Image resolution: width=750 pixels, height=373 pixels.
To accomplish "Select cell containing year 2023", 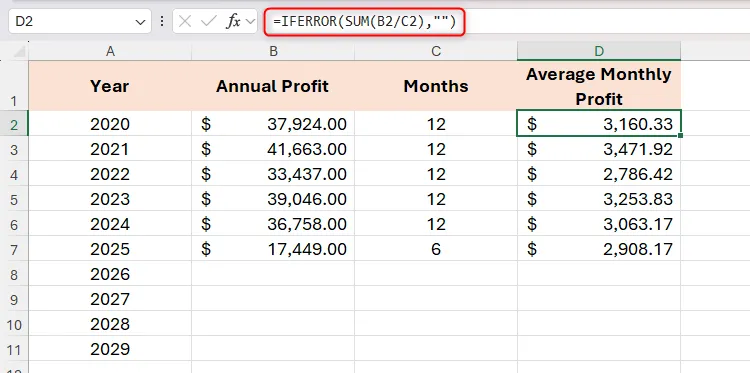I will pyautogui.click(x=110, y=198).
